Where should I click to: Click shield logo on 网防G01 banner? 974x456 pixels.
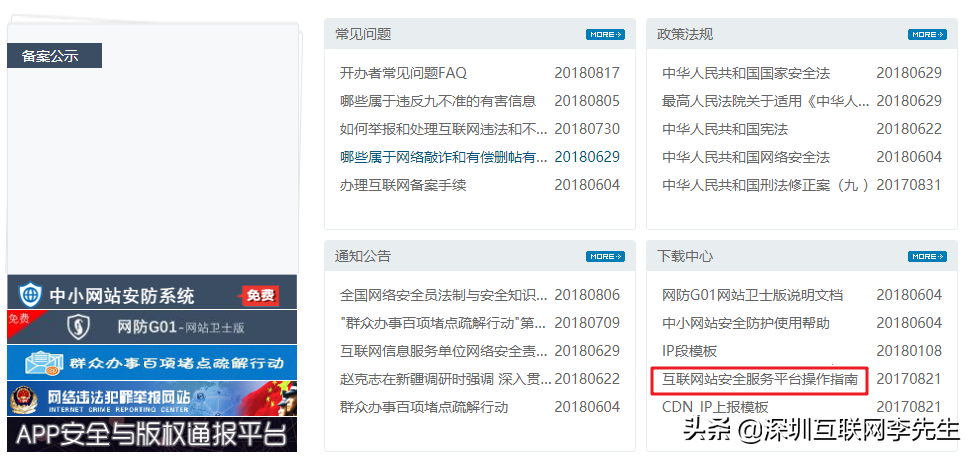(78, 327)
